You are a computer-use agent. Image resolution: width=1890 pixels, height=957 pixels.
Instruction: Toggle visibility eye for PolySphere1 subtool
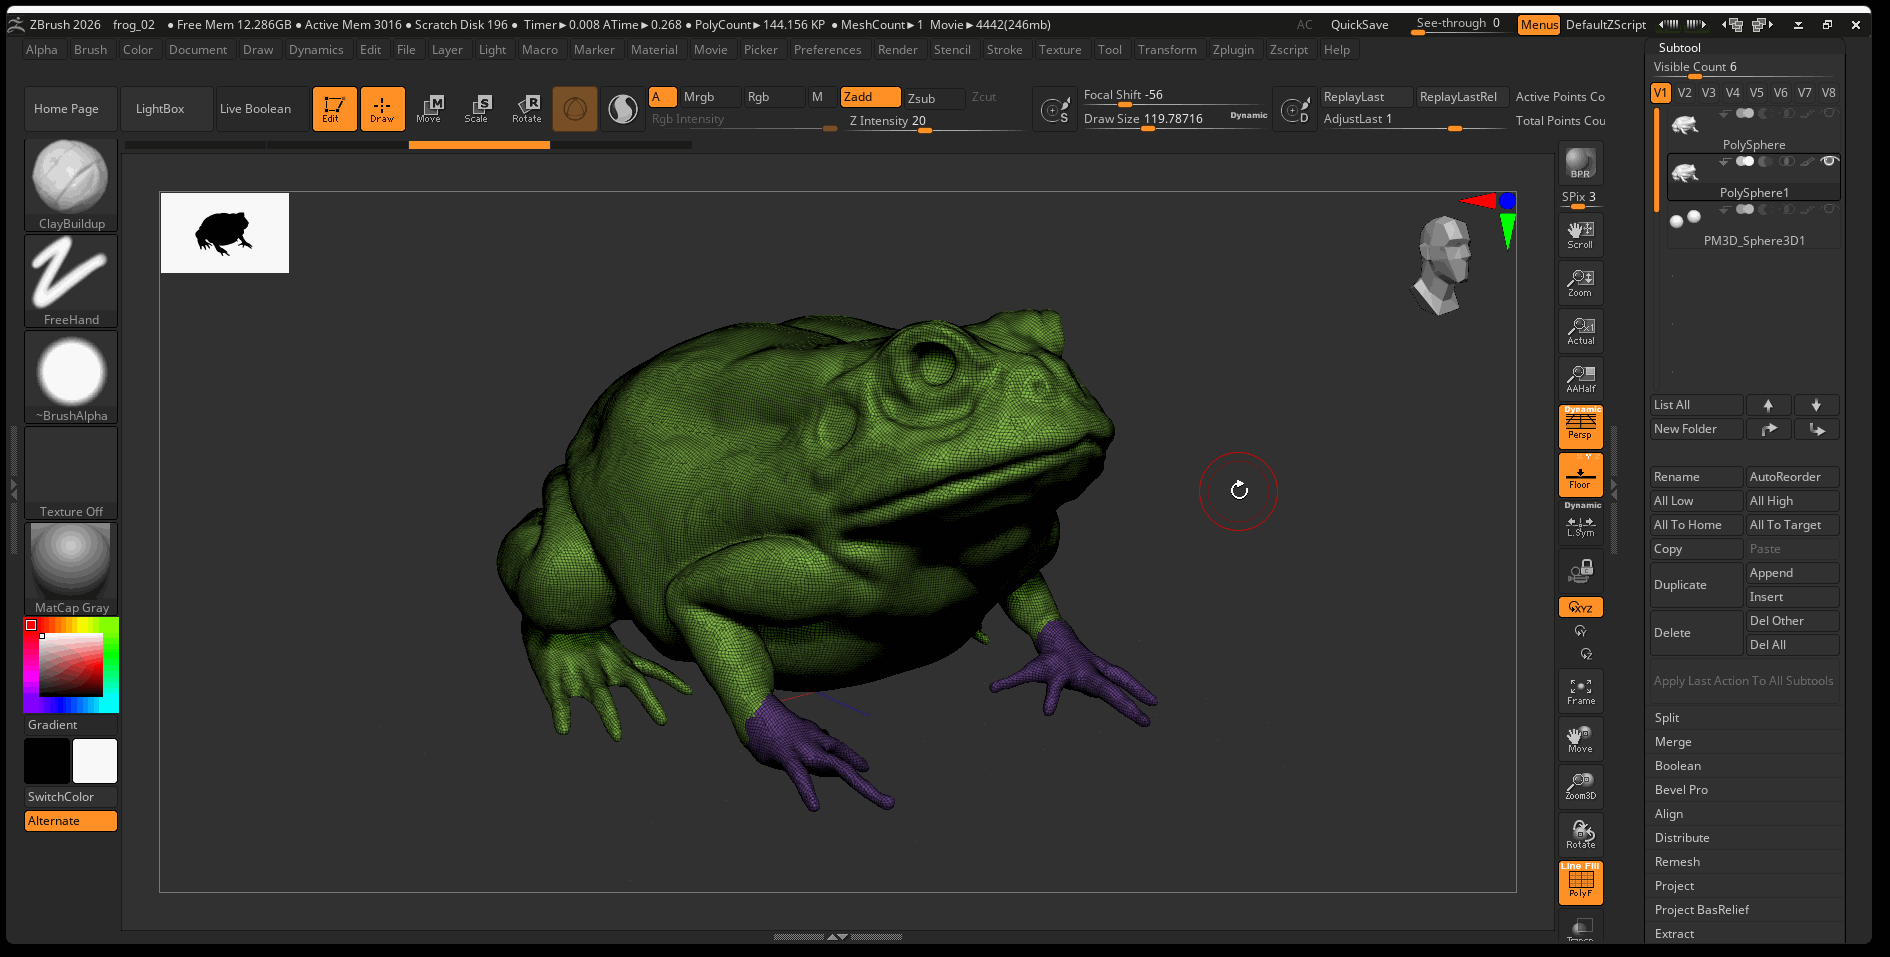(x=1829, y=161)
